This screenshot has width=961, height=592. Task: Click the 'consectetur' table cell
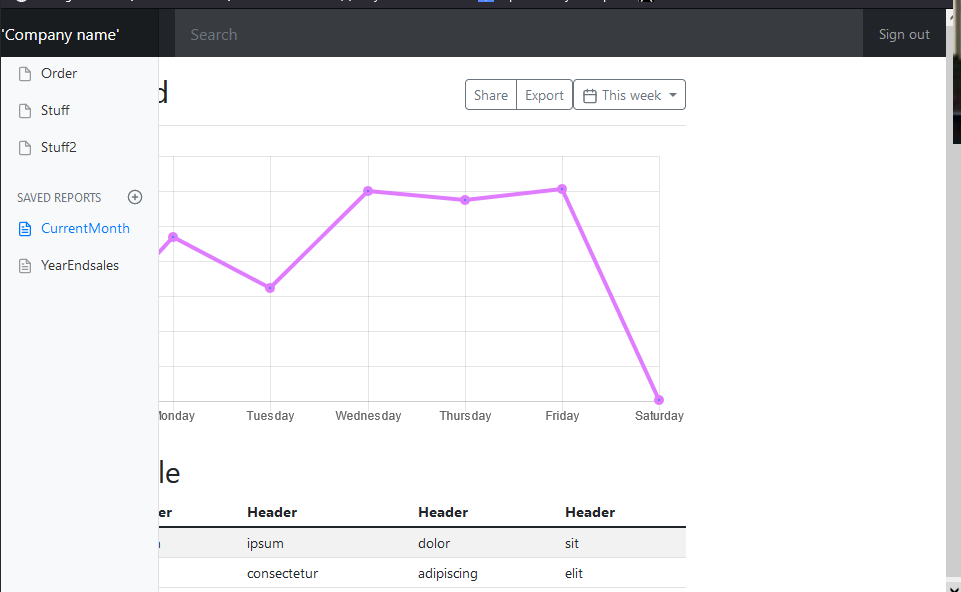[283, 574]
